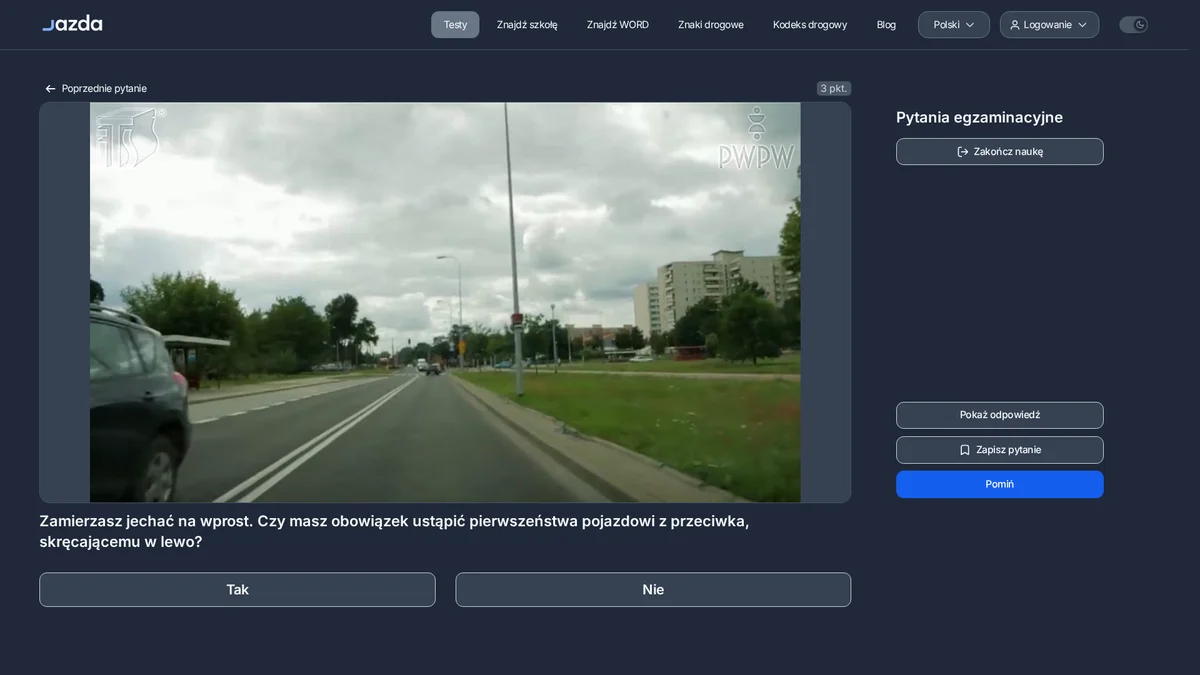The height and width of the screenshot is (675, 1200).
Task: Open Znajdź WORD page
Action: pyautogui.click(x=618, y=25)
